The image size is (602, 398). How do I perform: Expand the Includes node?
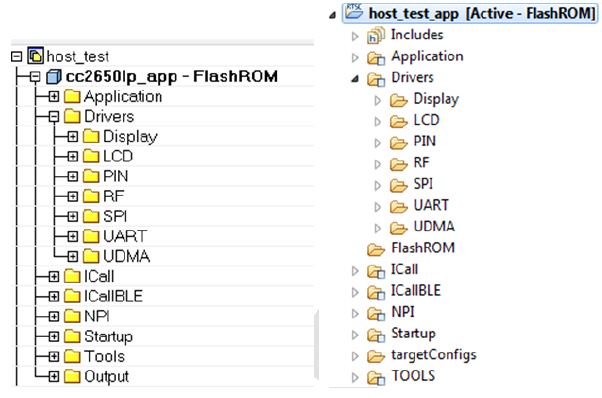click(355, 36)
